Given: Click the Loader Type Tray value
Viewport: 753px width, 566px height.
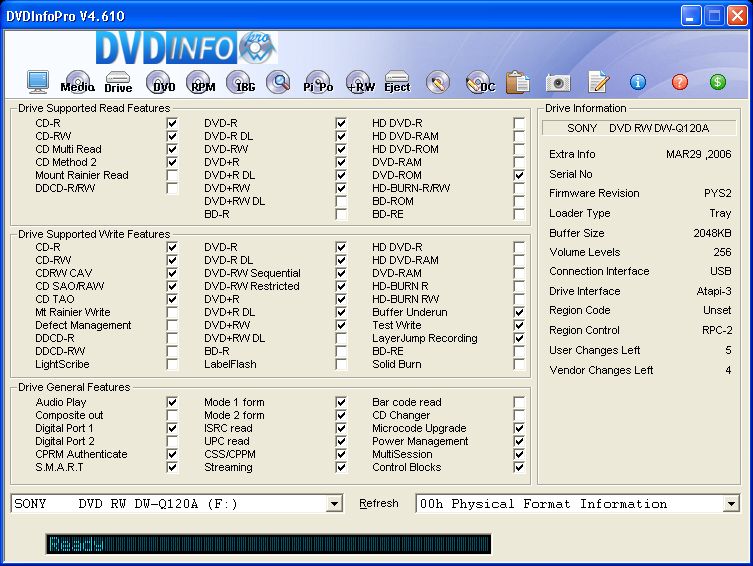Looking at the screenshot, I should (720, 213).
